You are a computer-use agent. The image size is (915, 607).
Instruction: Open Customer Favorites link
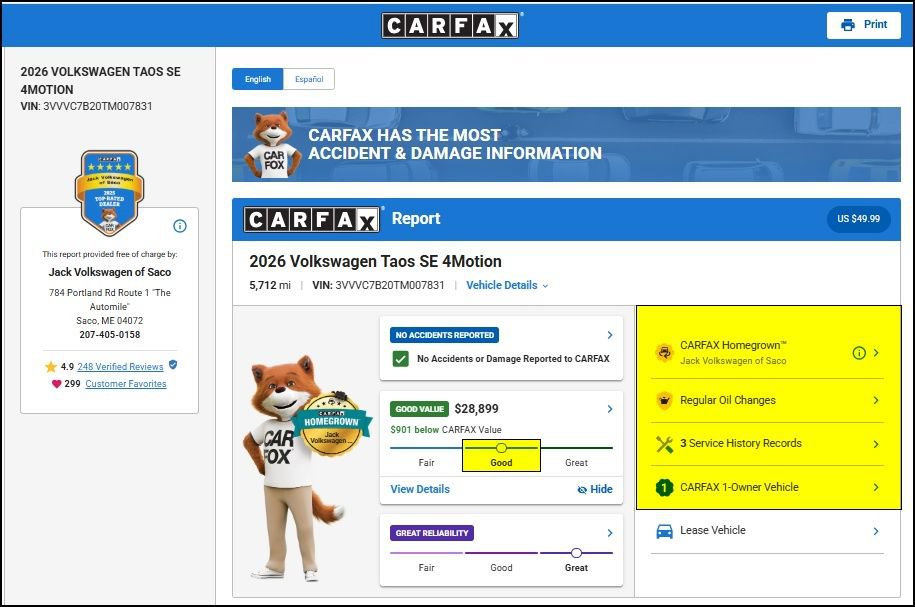click(x=125, y=383)
